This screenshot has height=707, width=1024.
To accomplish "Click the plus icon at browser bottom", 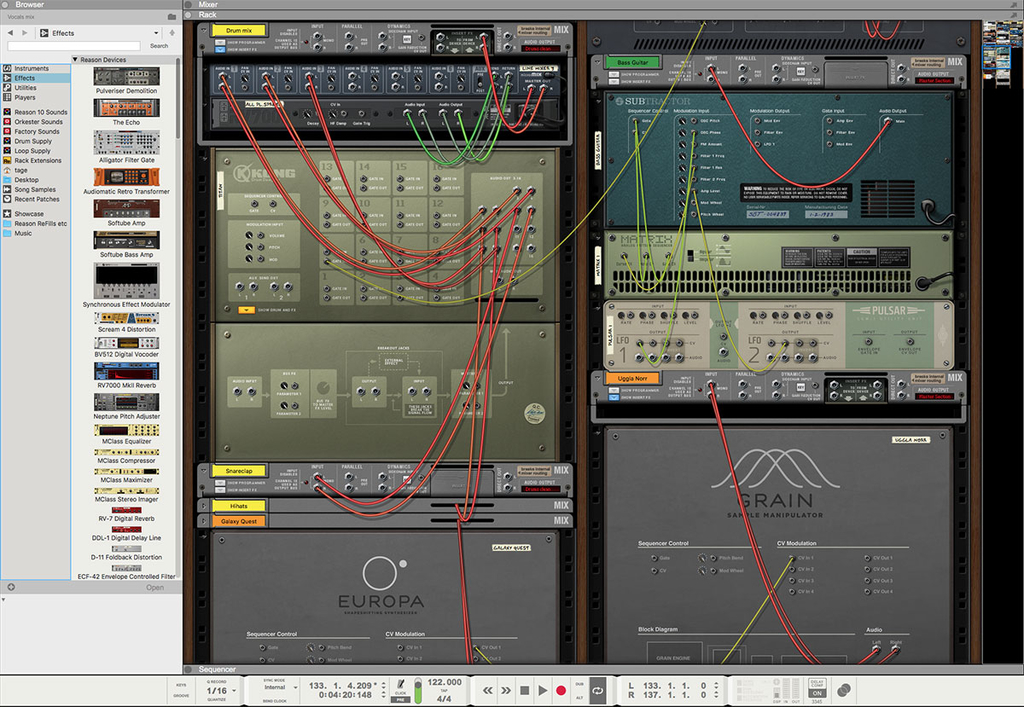I will click(x=10, y=587).
